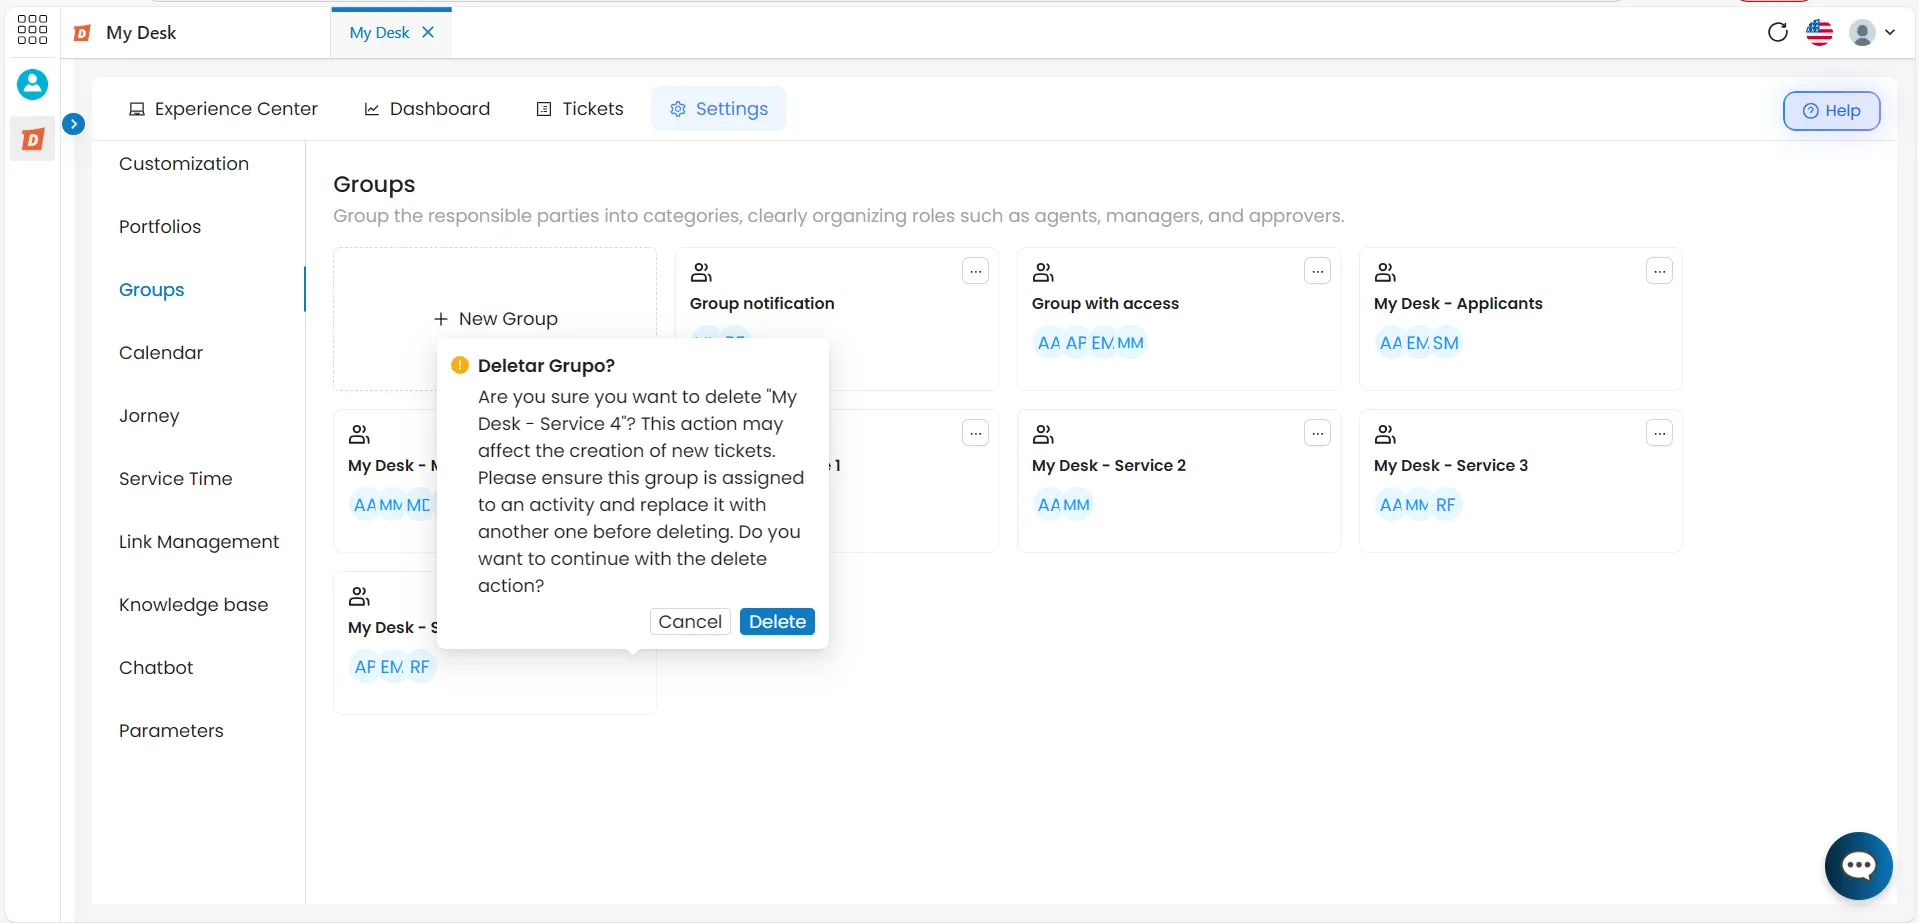
Task: Open Calendar settings
Action: click(x=161, y=353)
